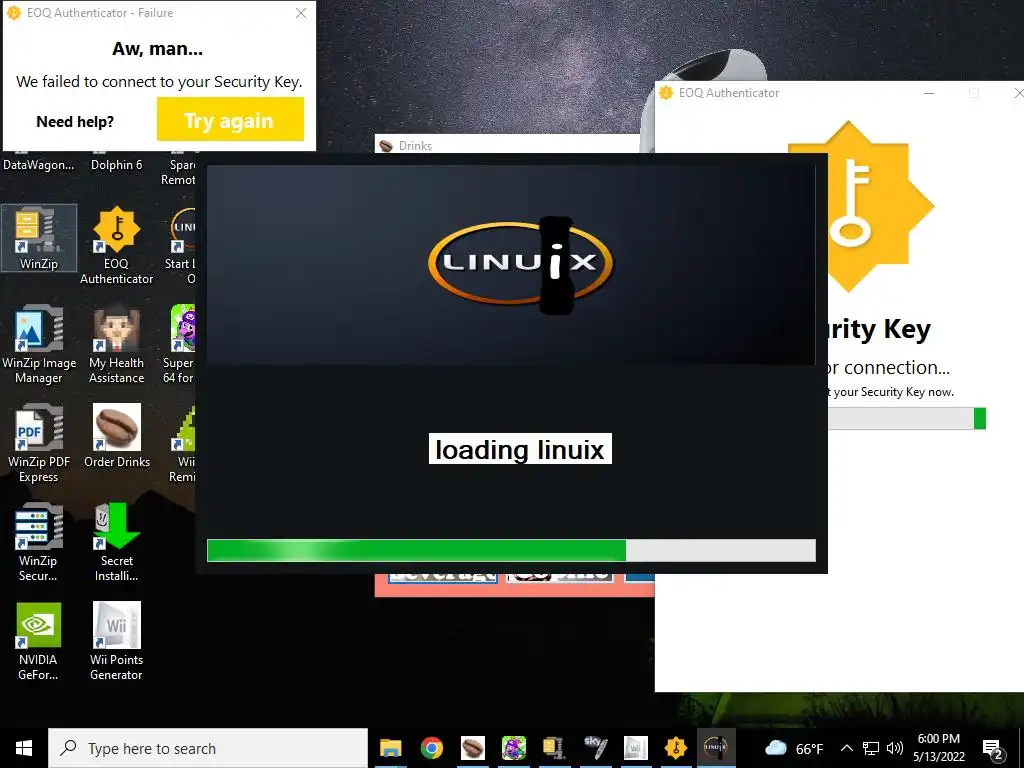
Task: Click the failed to connect Security Key message
Action: click(159, 82)
